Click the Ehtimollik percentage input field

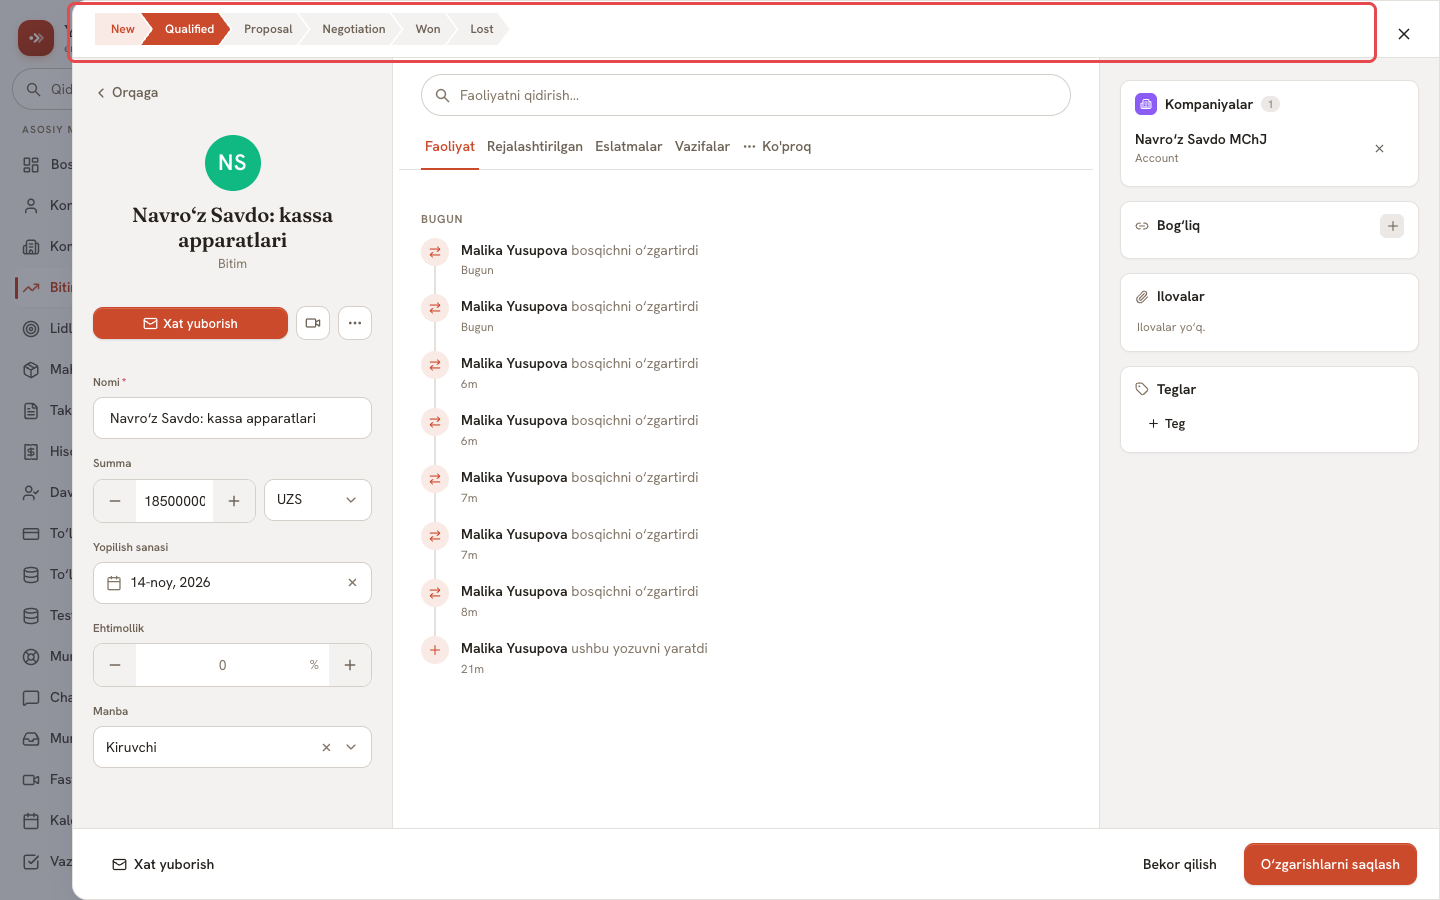tap(233, 665)
